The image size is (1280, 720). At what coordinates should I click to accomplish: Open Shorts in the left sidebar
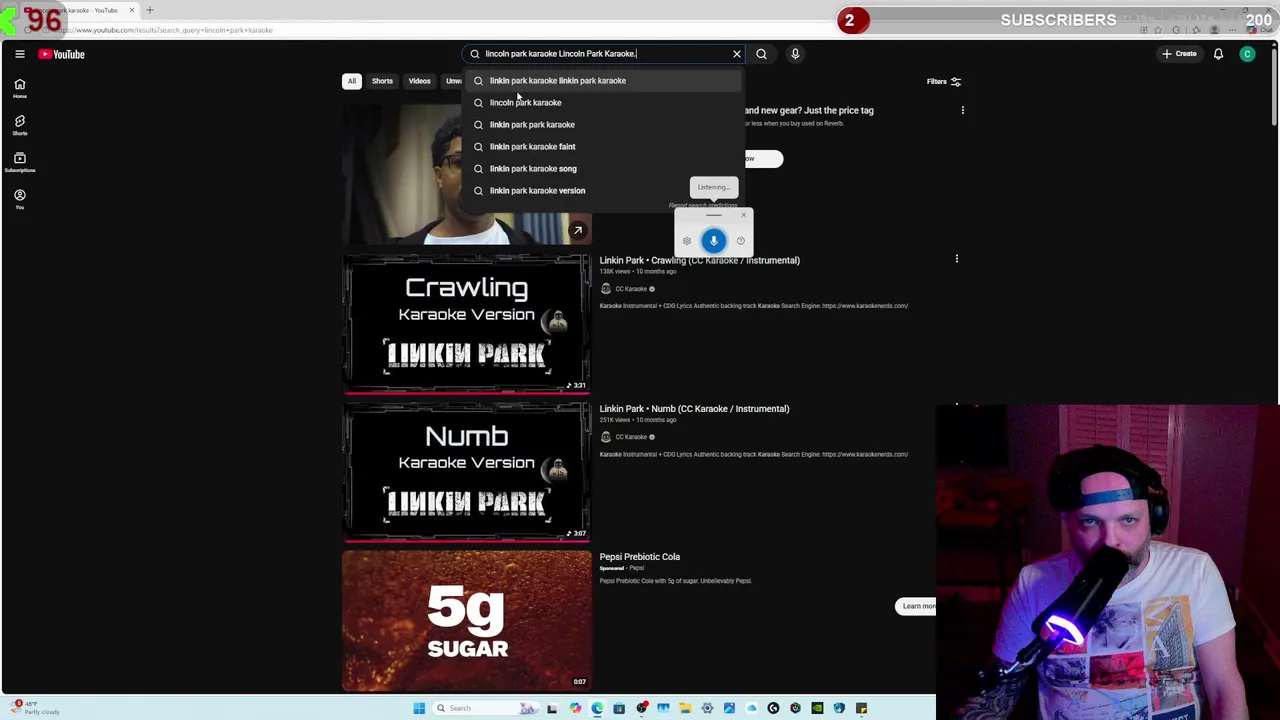[19, 125]
